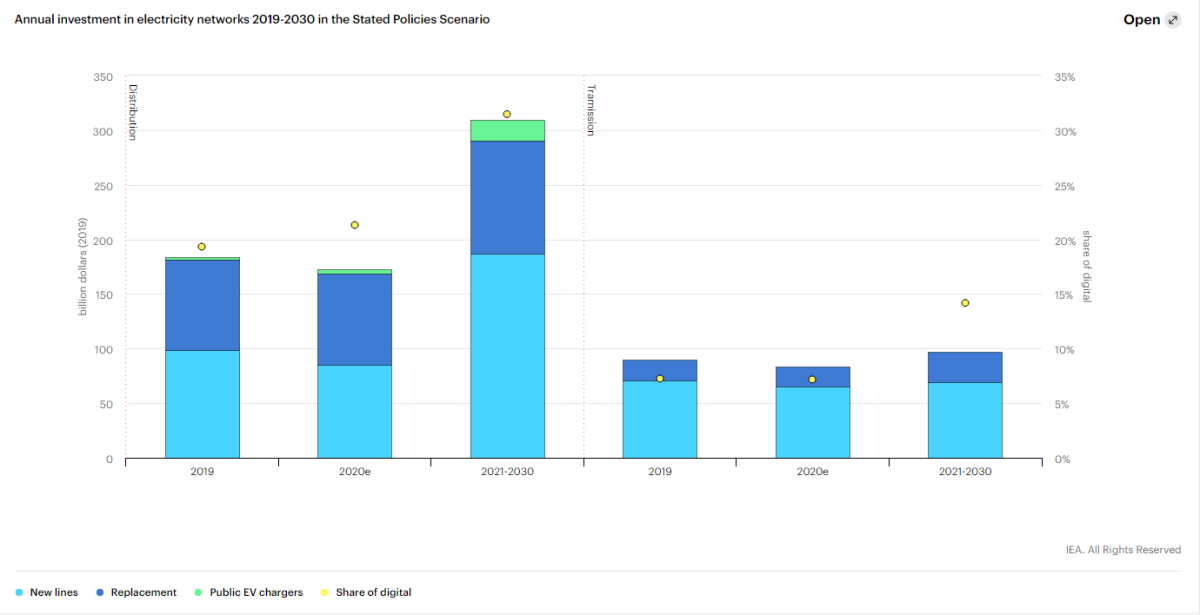Click yellow dot on Transmission 2019 bar
Viewport: 1200px width, 615px height.
tap(660, 379)
